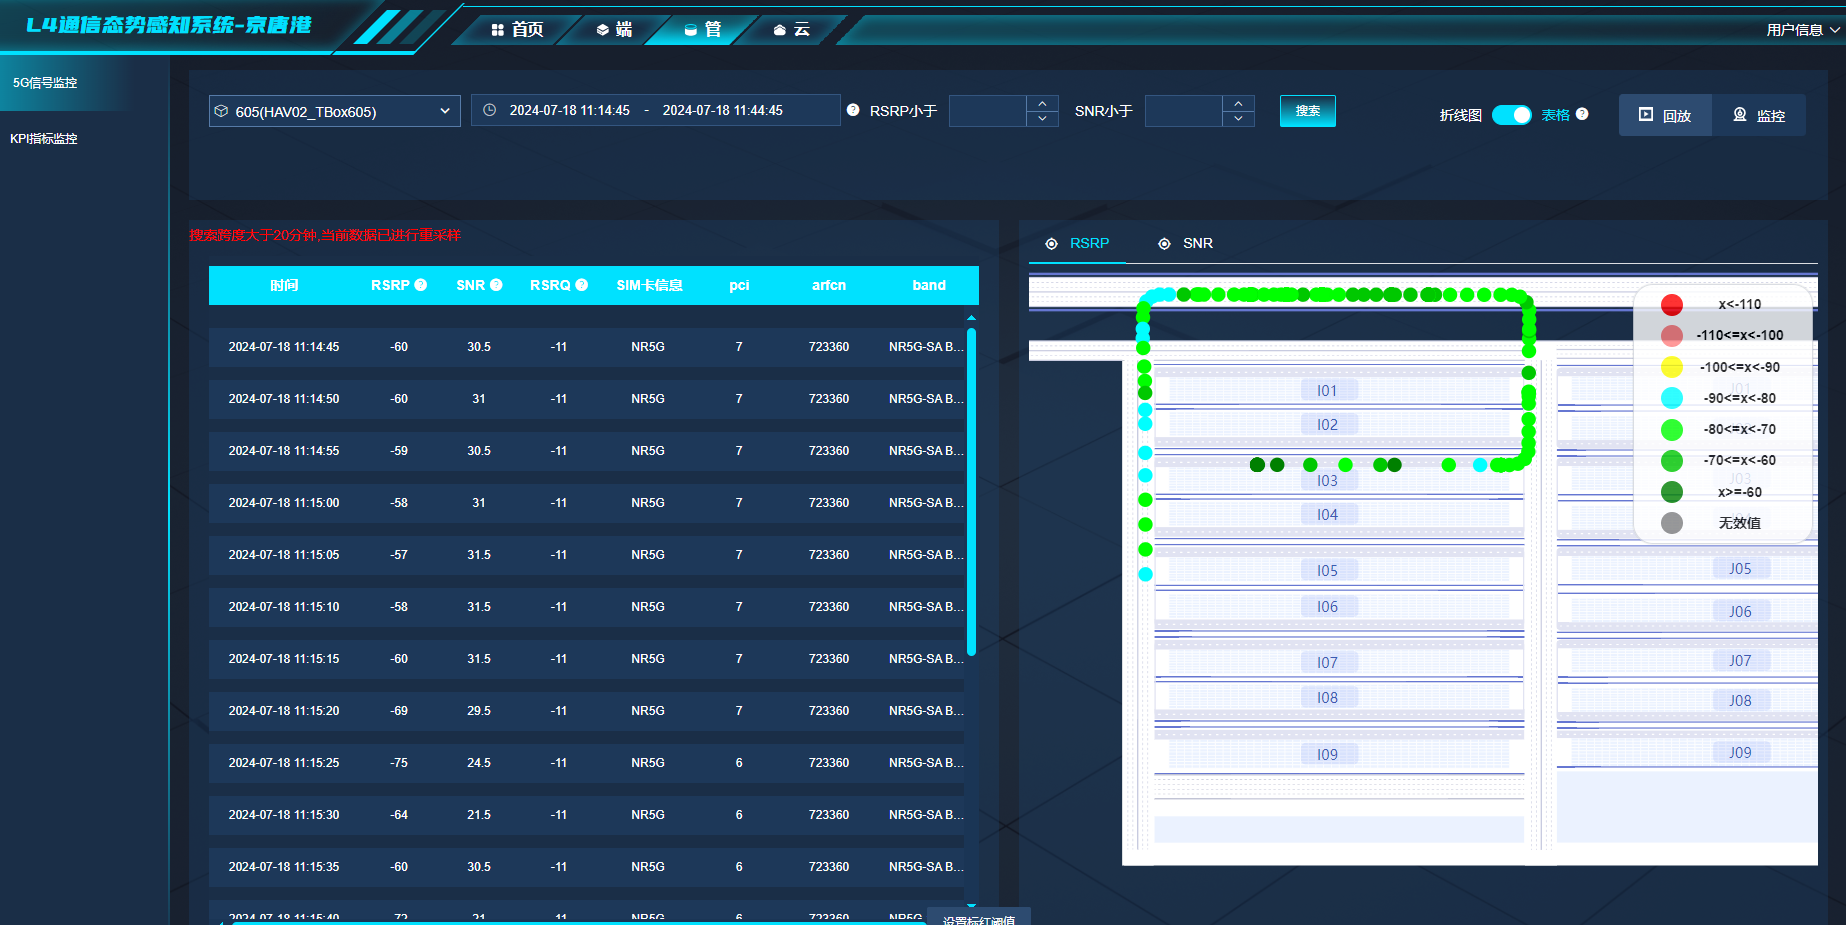Click the info icon before RSRP小于
The image size is (1846, 925).
[x=853, y=110]
